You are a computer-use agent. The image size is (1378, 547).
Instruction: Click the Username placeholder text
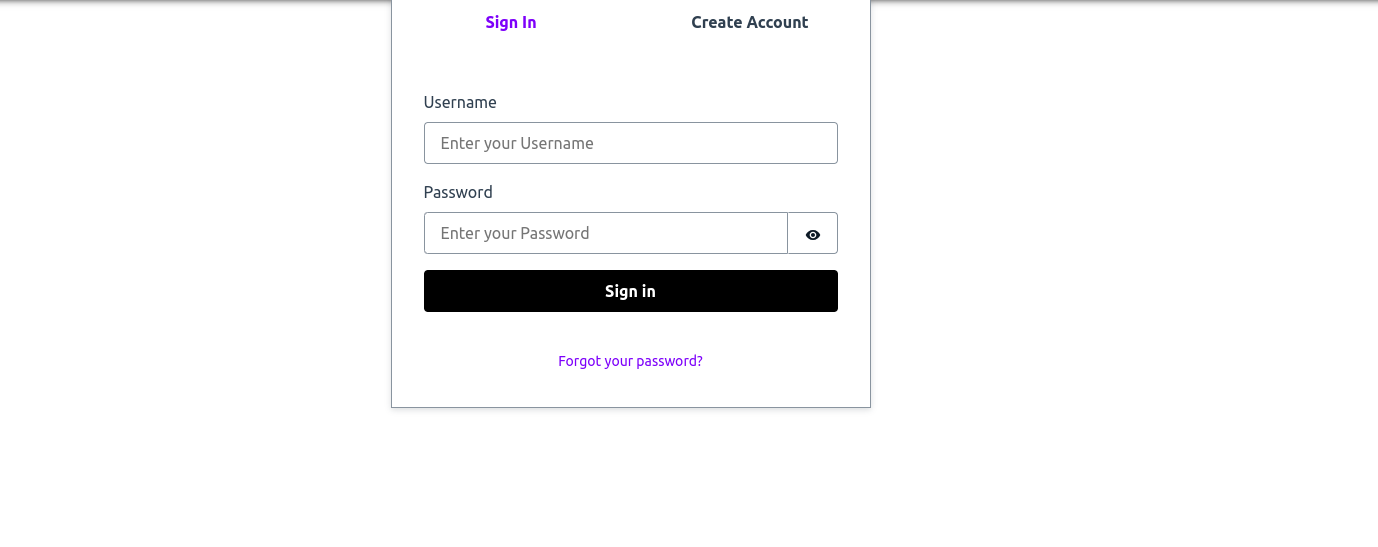tap(517, 143)
